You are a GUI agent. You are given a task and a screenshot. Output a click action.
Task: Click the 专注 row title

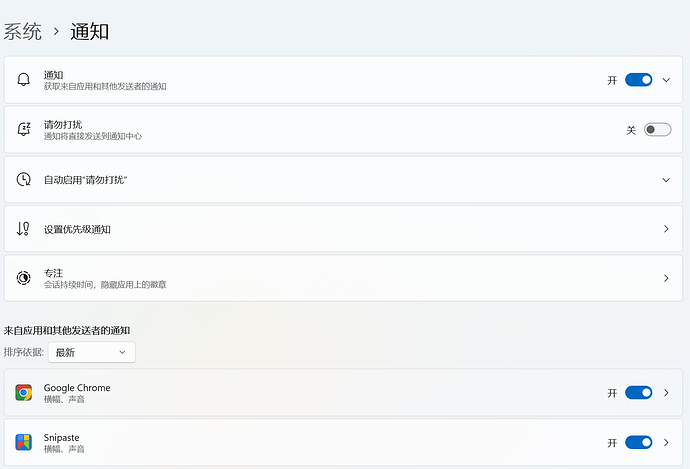(x=53, y=273)
